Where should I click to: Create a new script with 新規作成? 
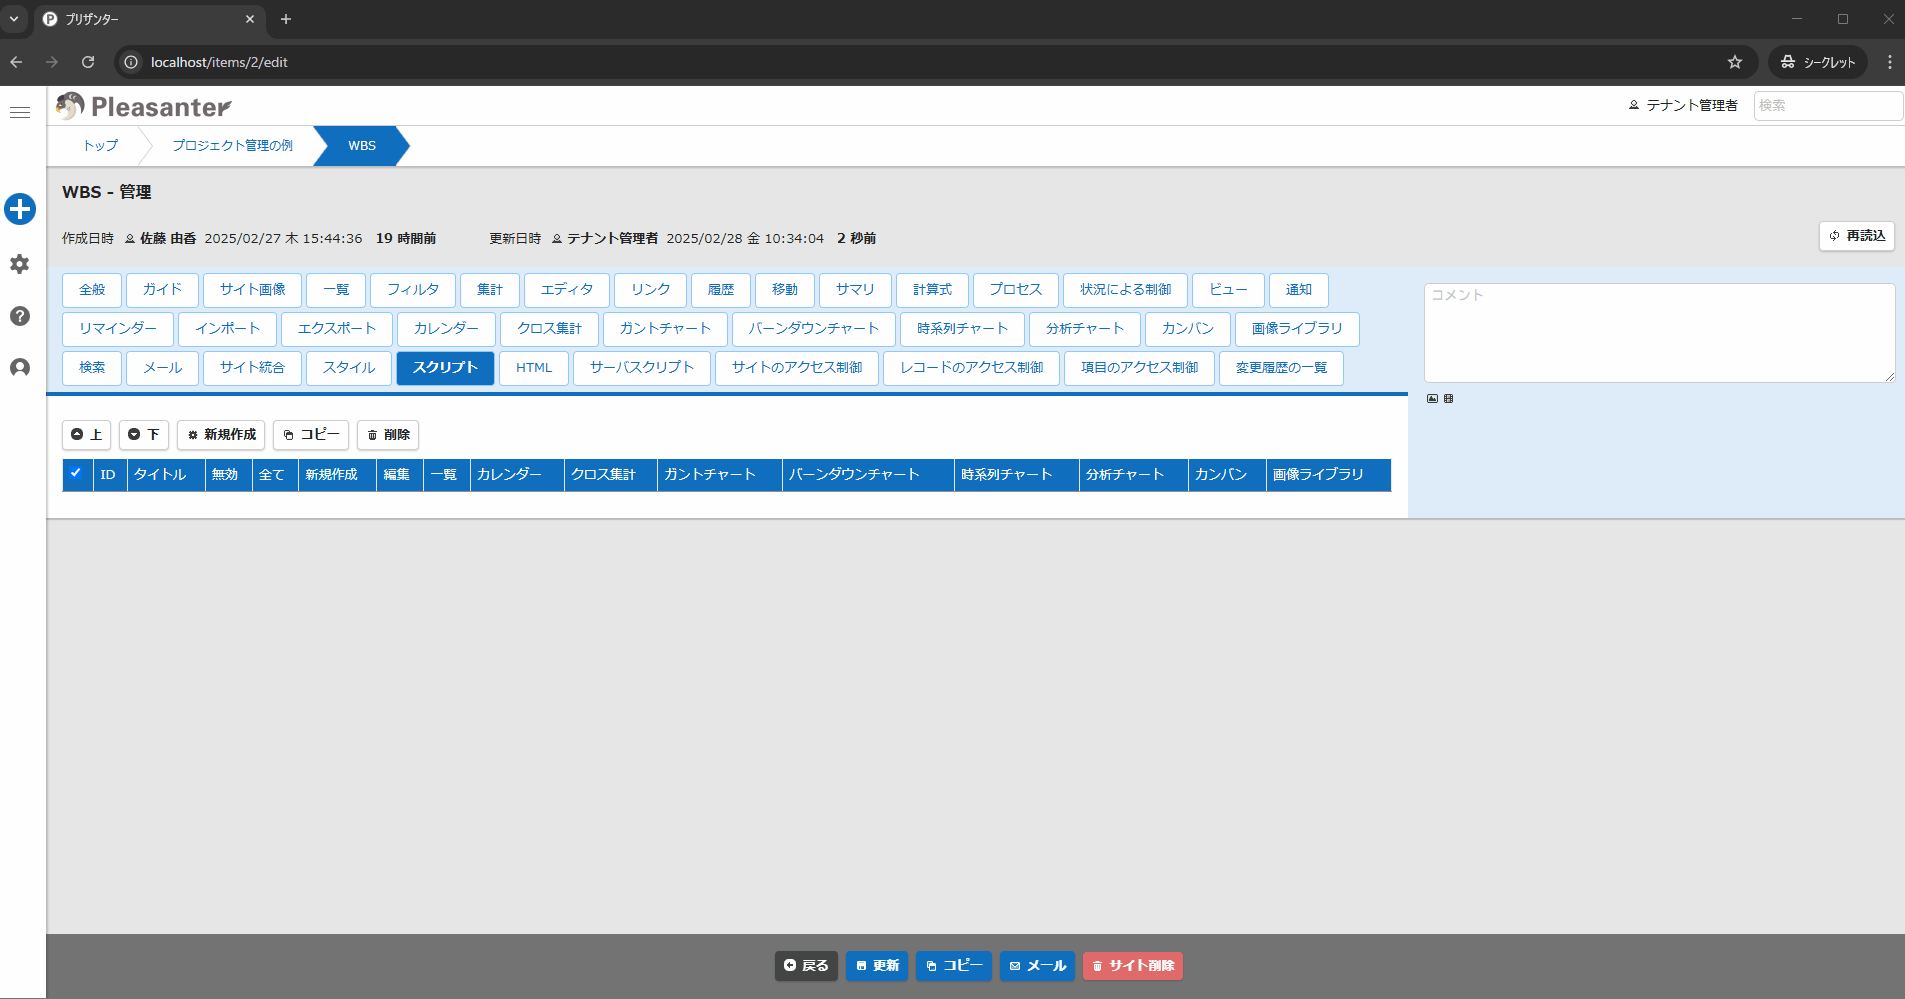tap(221, 435)
